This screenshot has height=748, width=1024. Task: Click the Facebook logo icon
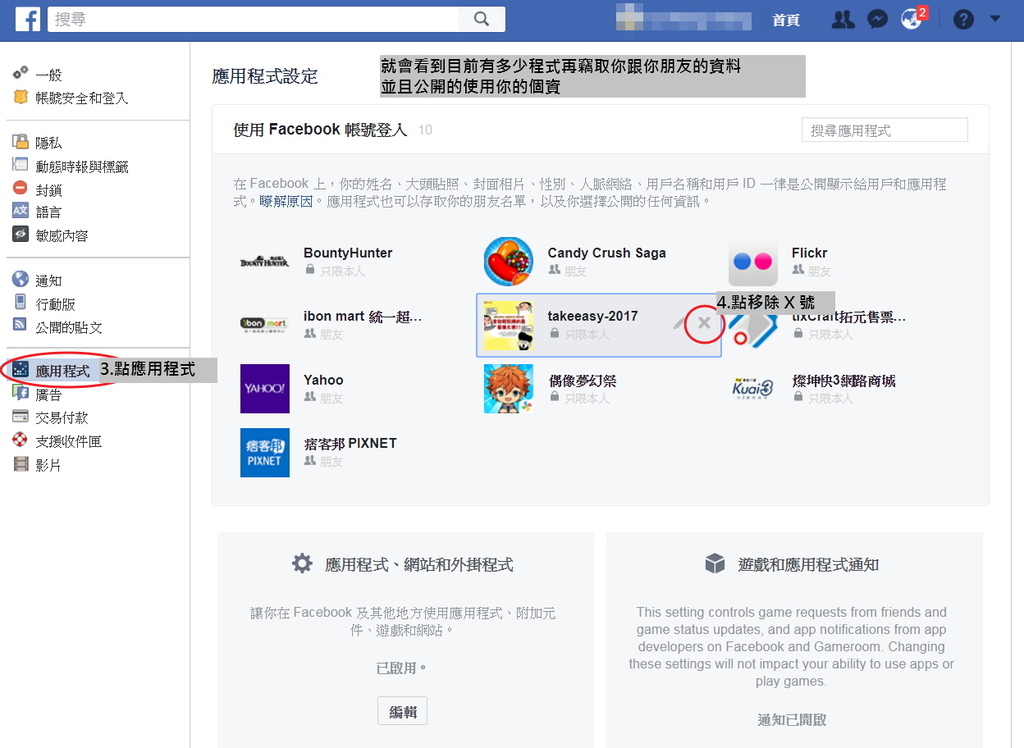click(27, 19)
